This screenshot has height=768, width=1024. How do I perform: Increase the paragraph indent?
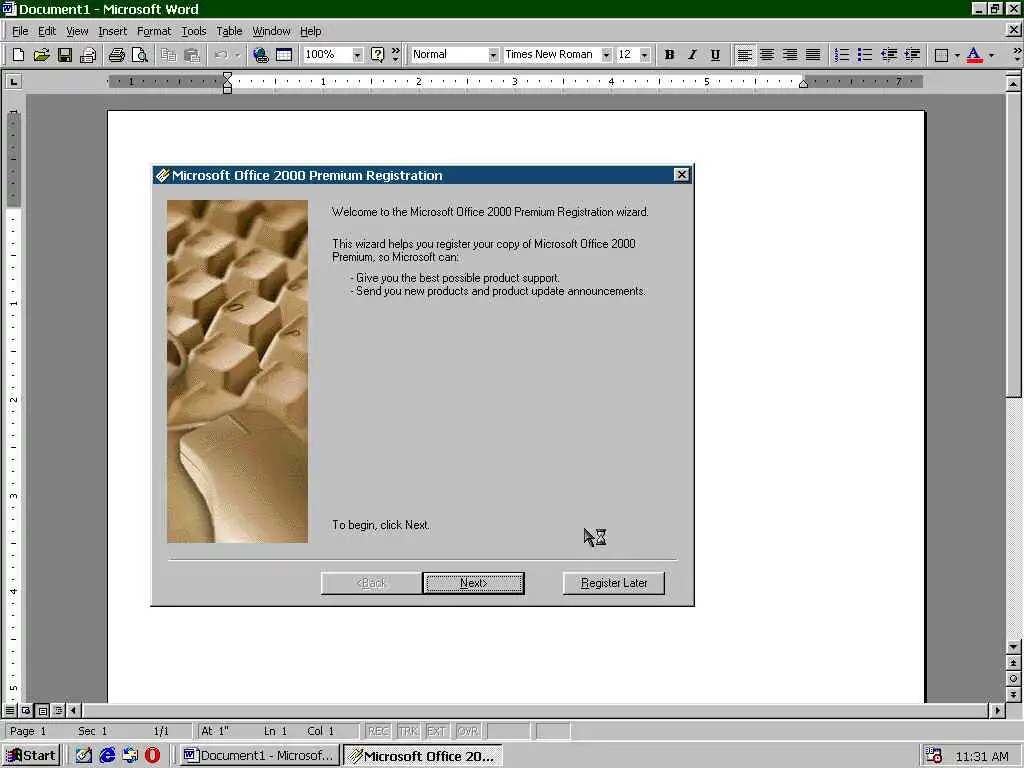pyautogui.click(x=912, y=55)
